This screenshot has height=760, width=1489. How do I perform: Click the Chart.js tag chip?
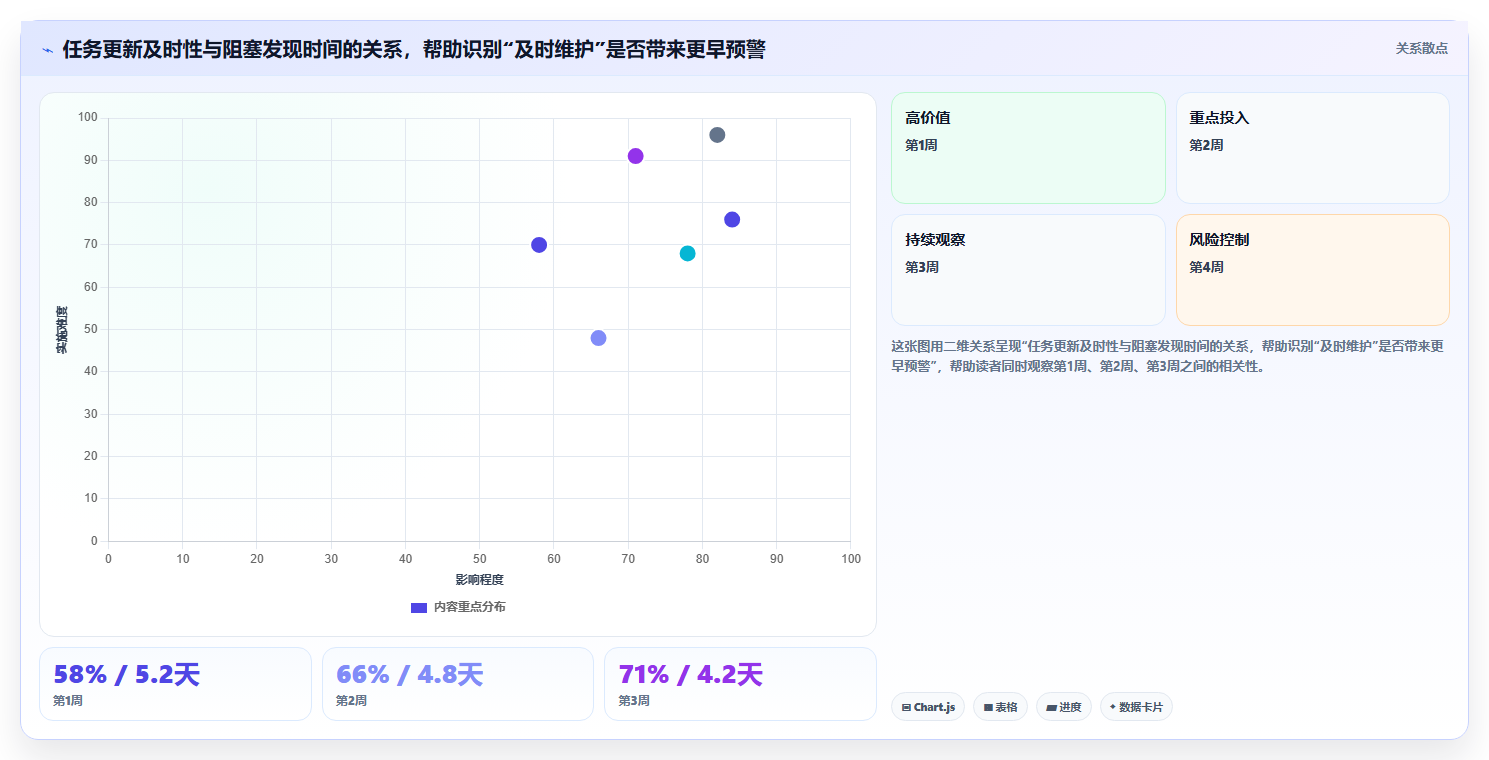pos(928,707)
